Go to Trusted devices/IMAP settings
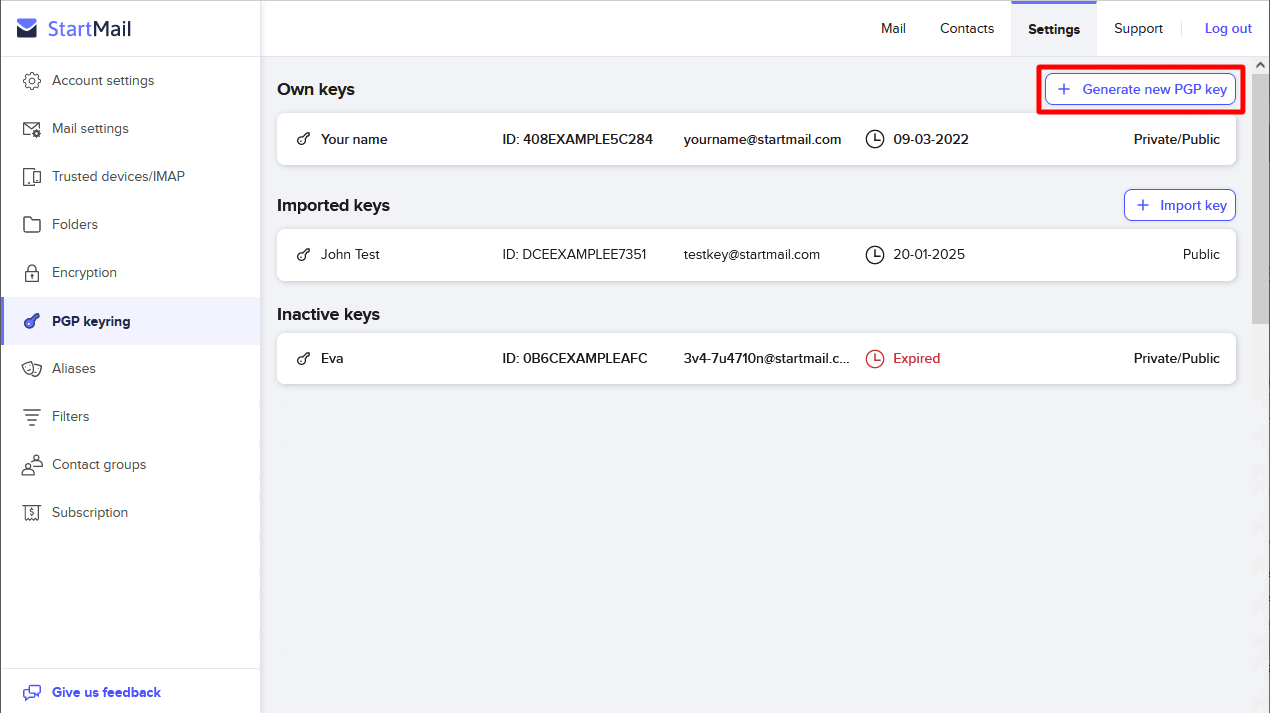The image size is (1270, 713). (x=130, y=177)
